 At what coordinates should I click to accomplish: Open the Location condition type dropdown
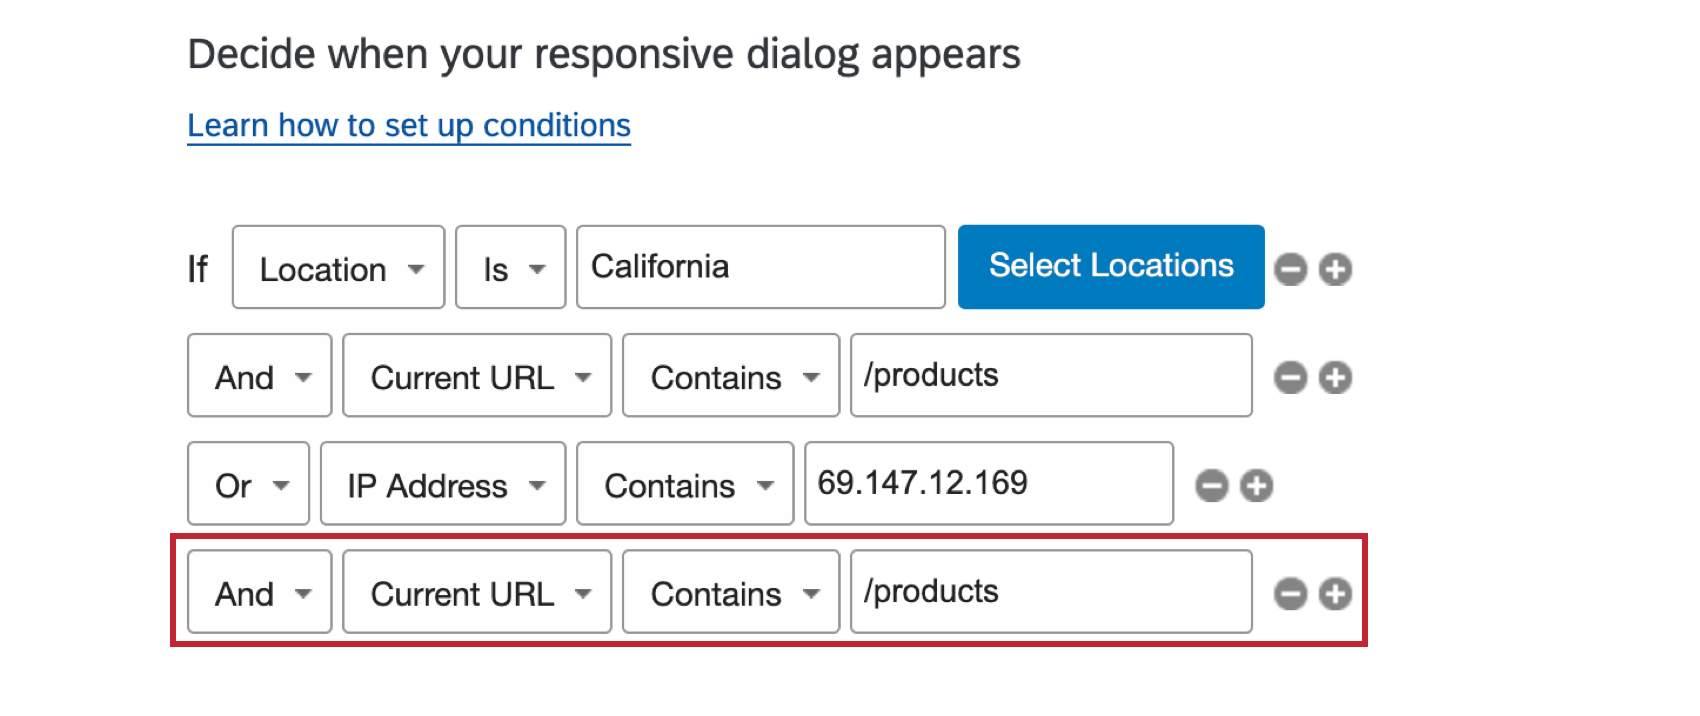click(x=338, y=268)
